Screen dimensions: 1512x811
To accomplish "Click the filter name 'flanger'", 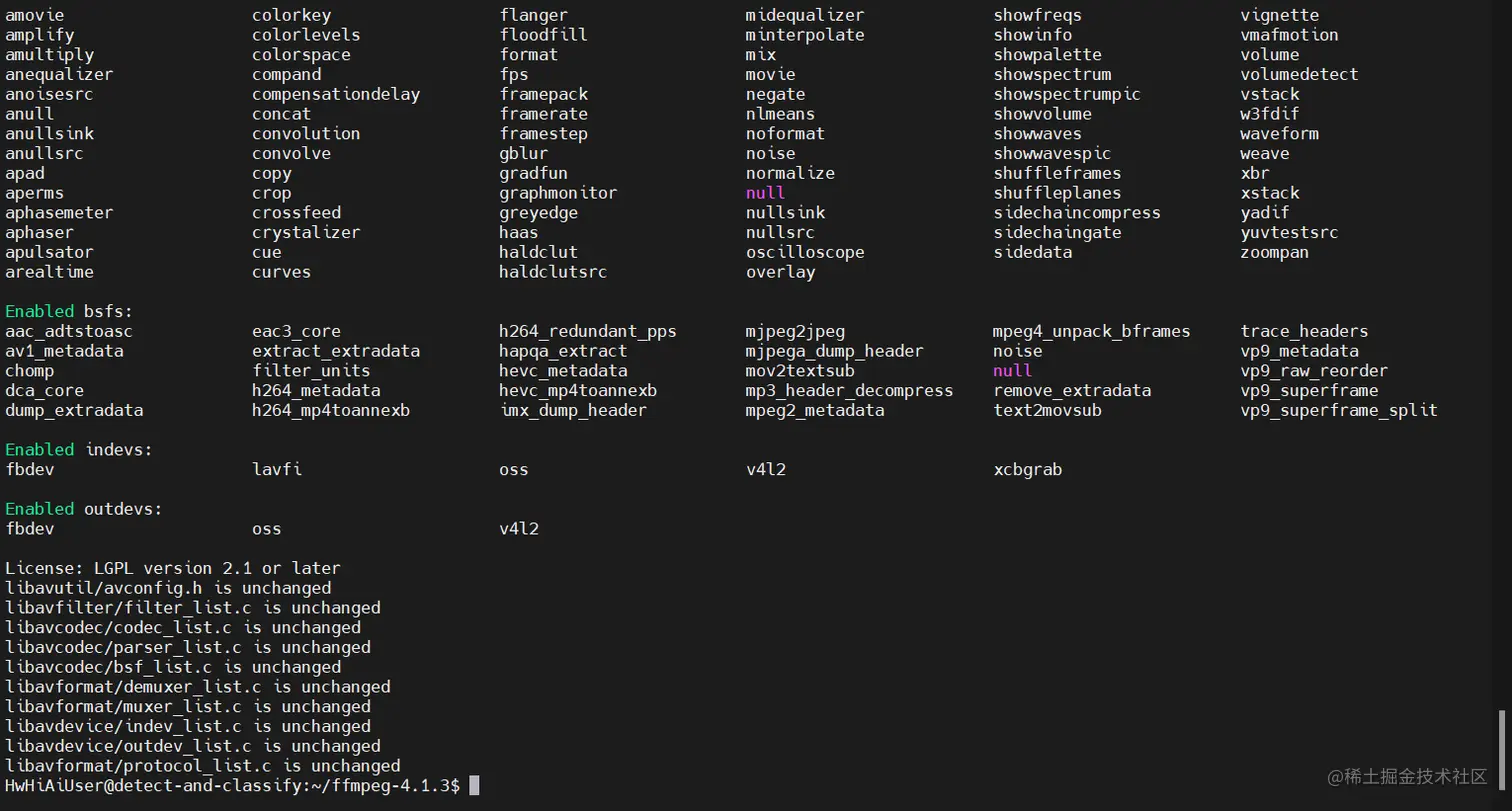I will 534,15.
